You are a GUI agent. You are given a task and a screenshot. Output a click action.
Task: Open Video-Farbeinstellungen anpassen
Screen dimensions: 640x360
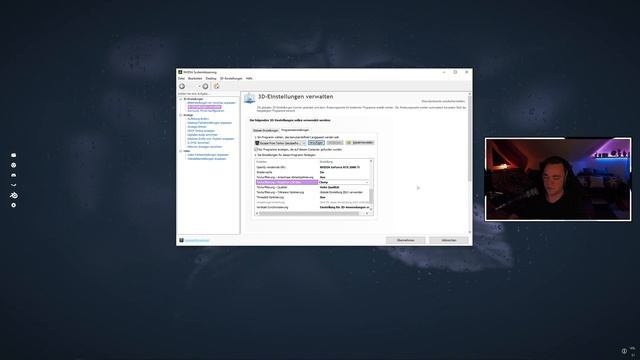coord(208,155)
